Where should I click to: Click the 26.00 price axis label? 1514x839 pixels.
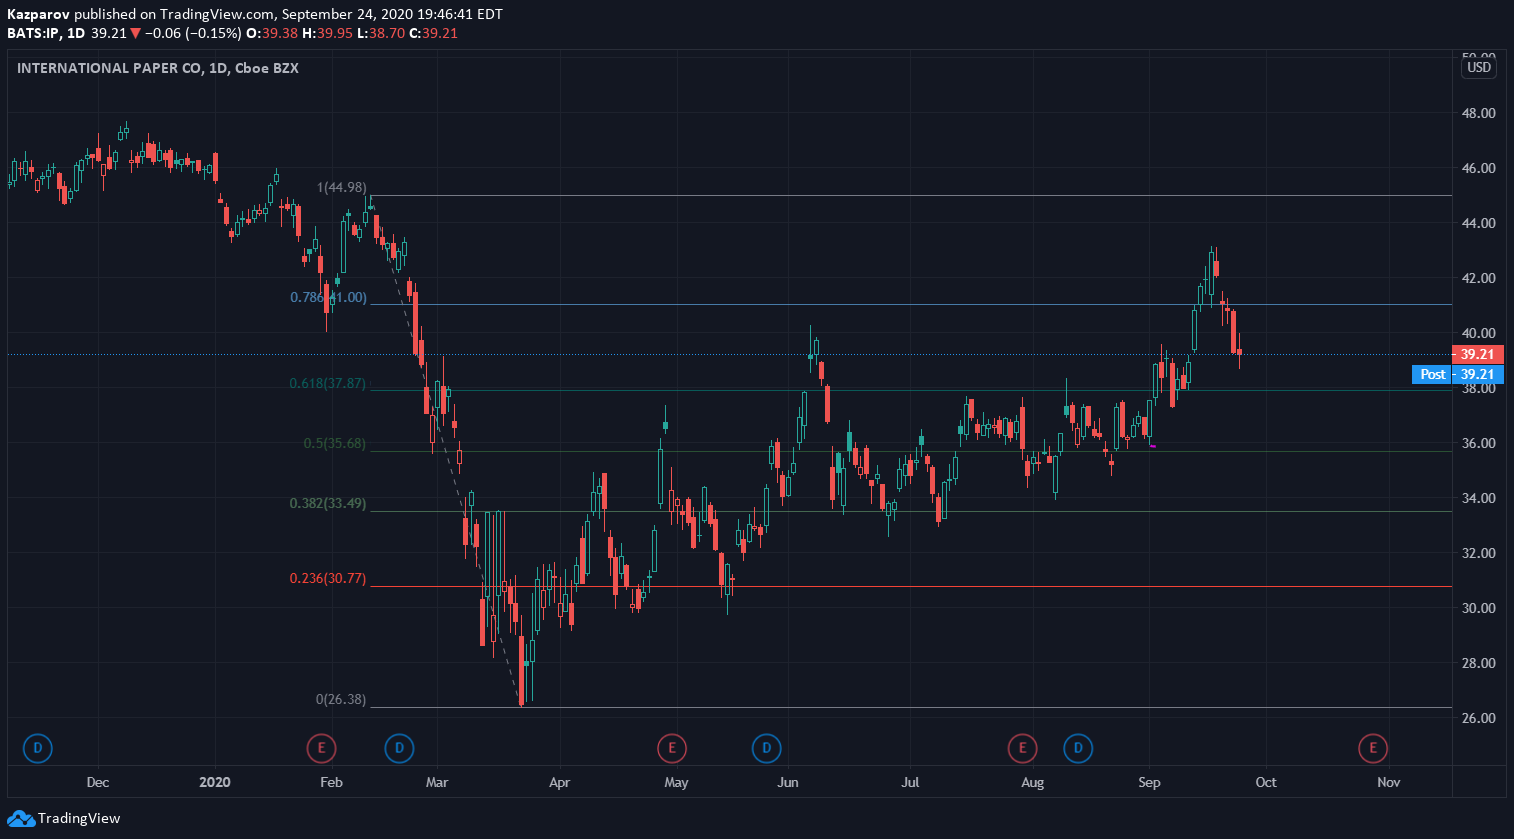(x=1479, y=719)
